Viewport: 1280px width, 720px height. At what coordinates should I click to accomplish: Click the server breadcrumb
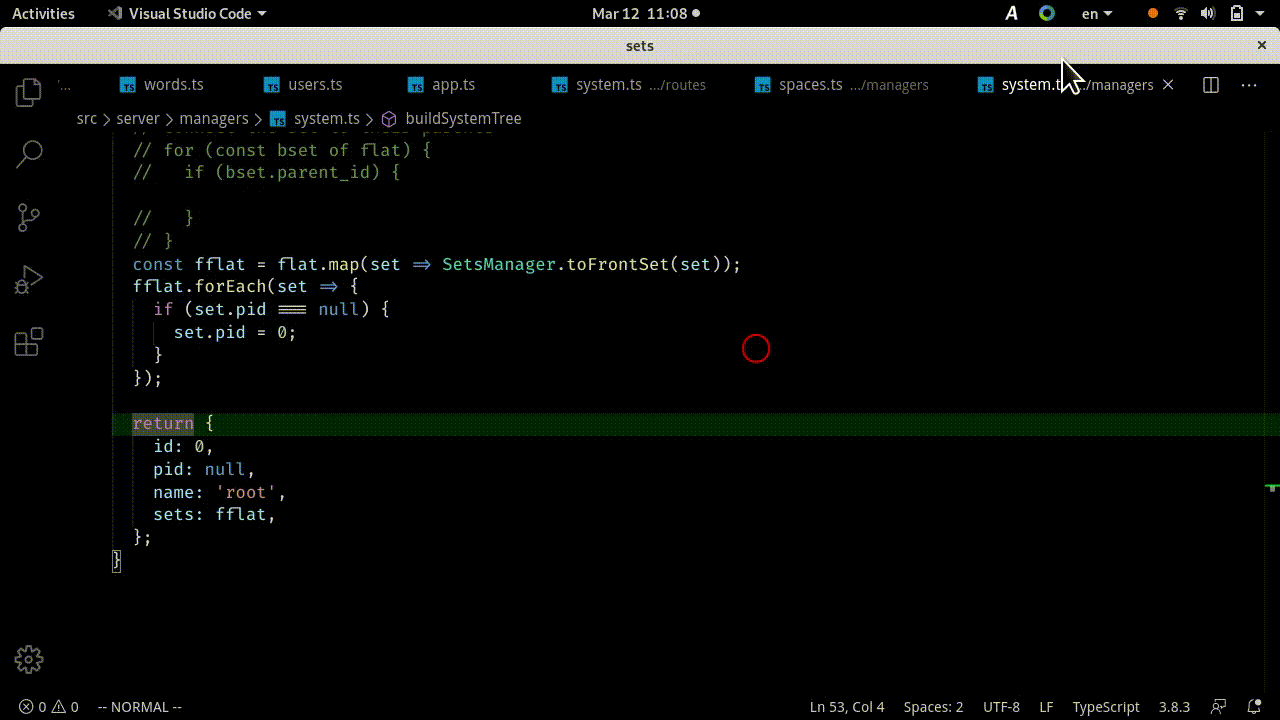coord(138,118)
